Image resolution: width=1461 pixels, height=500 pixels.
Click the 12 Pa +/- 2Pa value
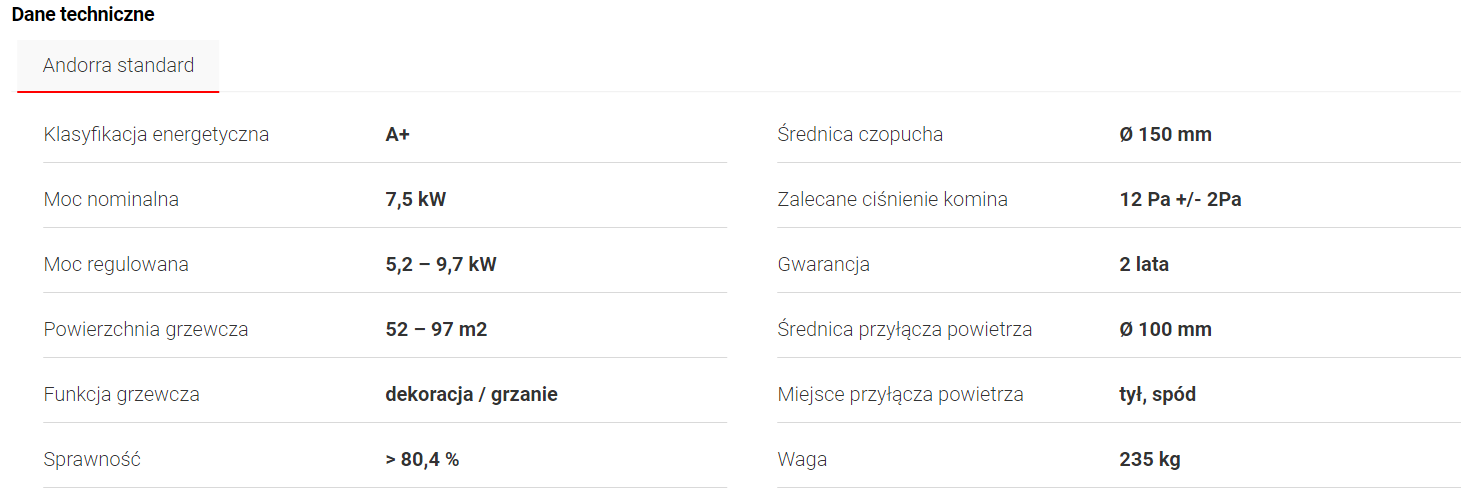point(1180,199)
